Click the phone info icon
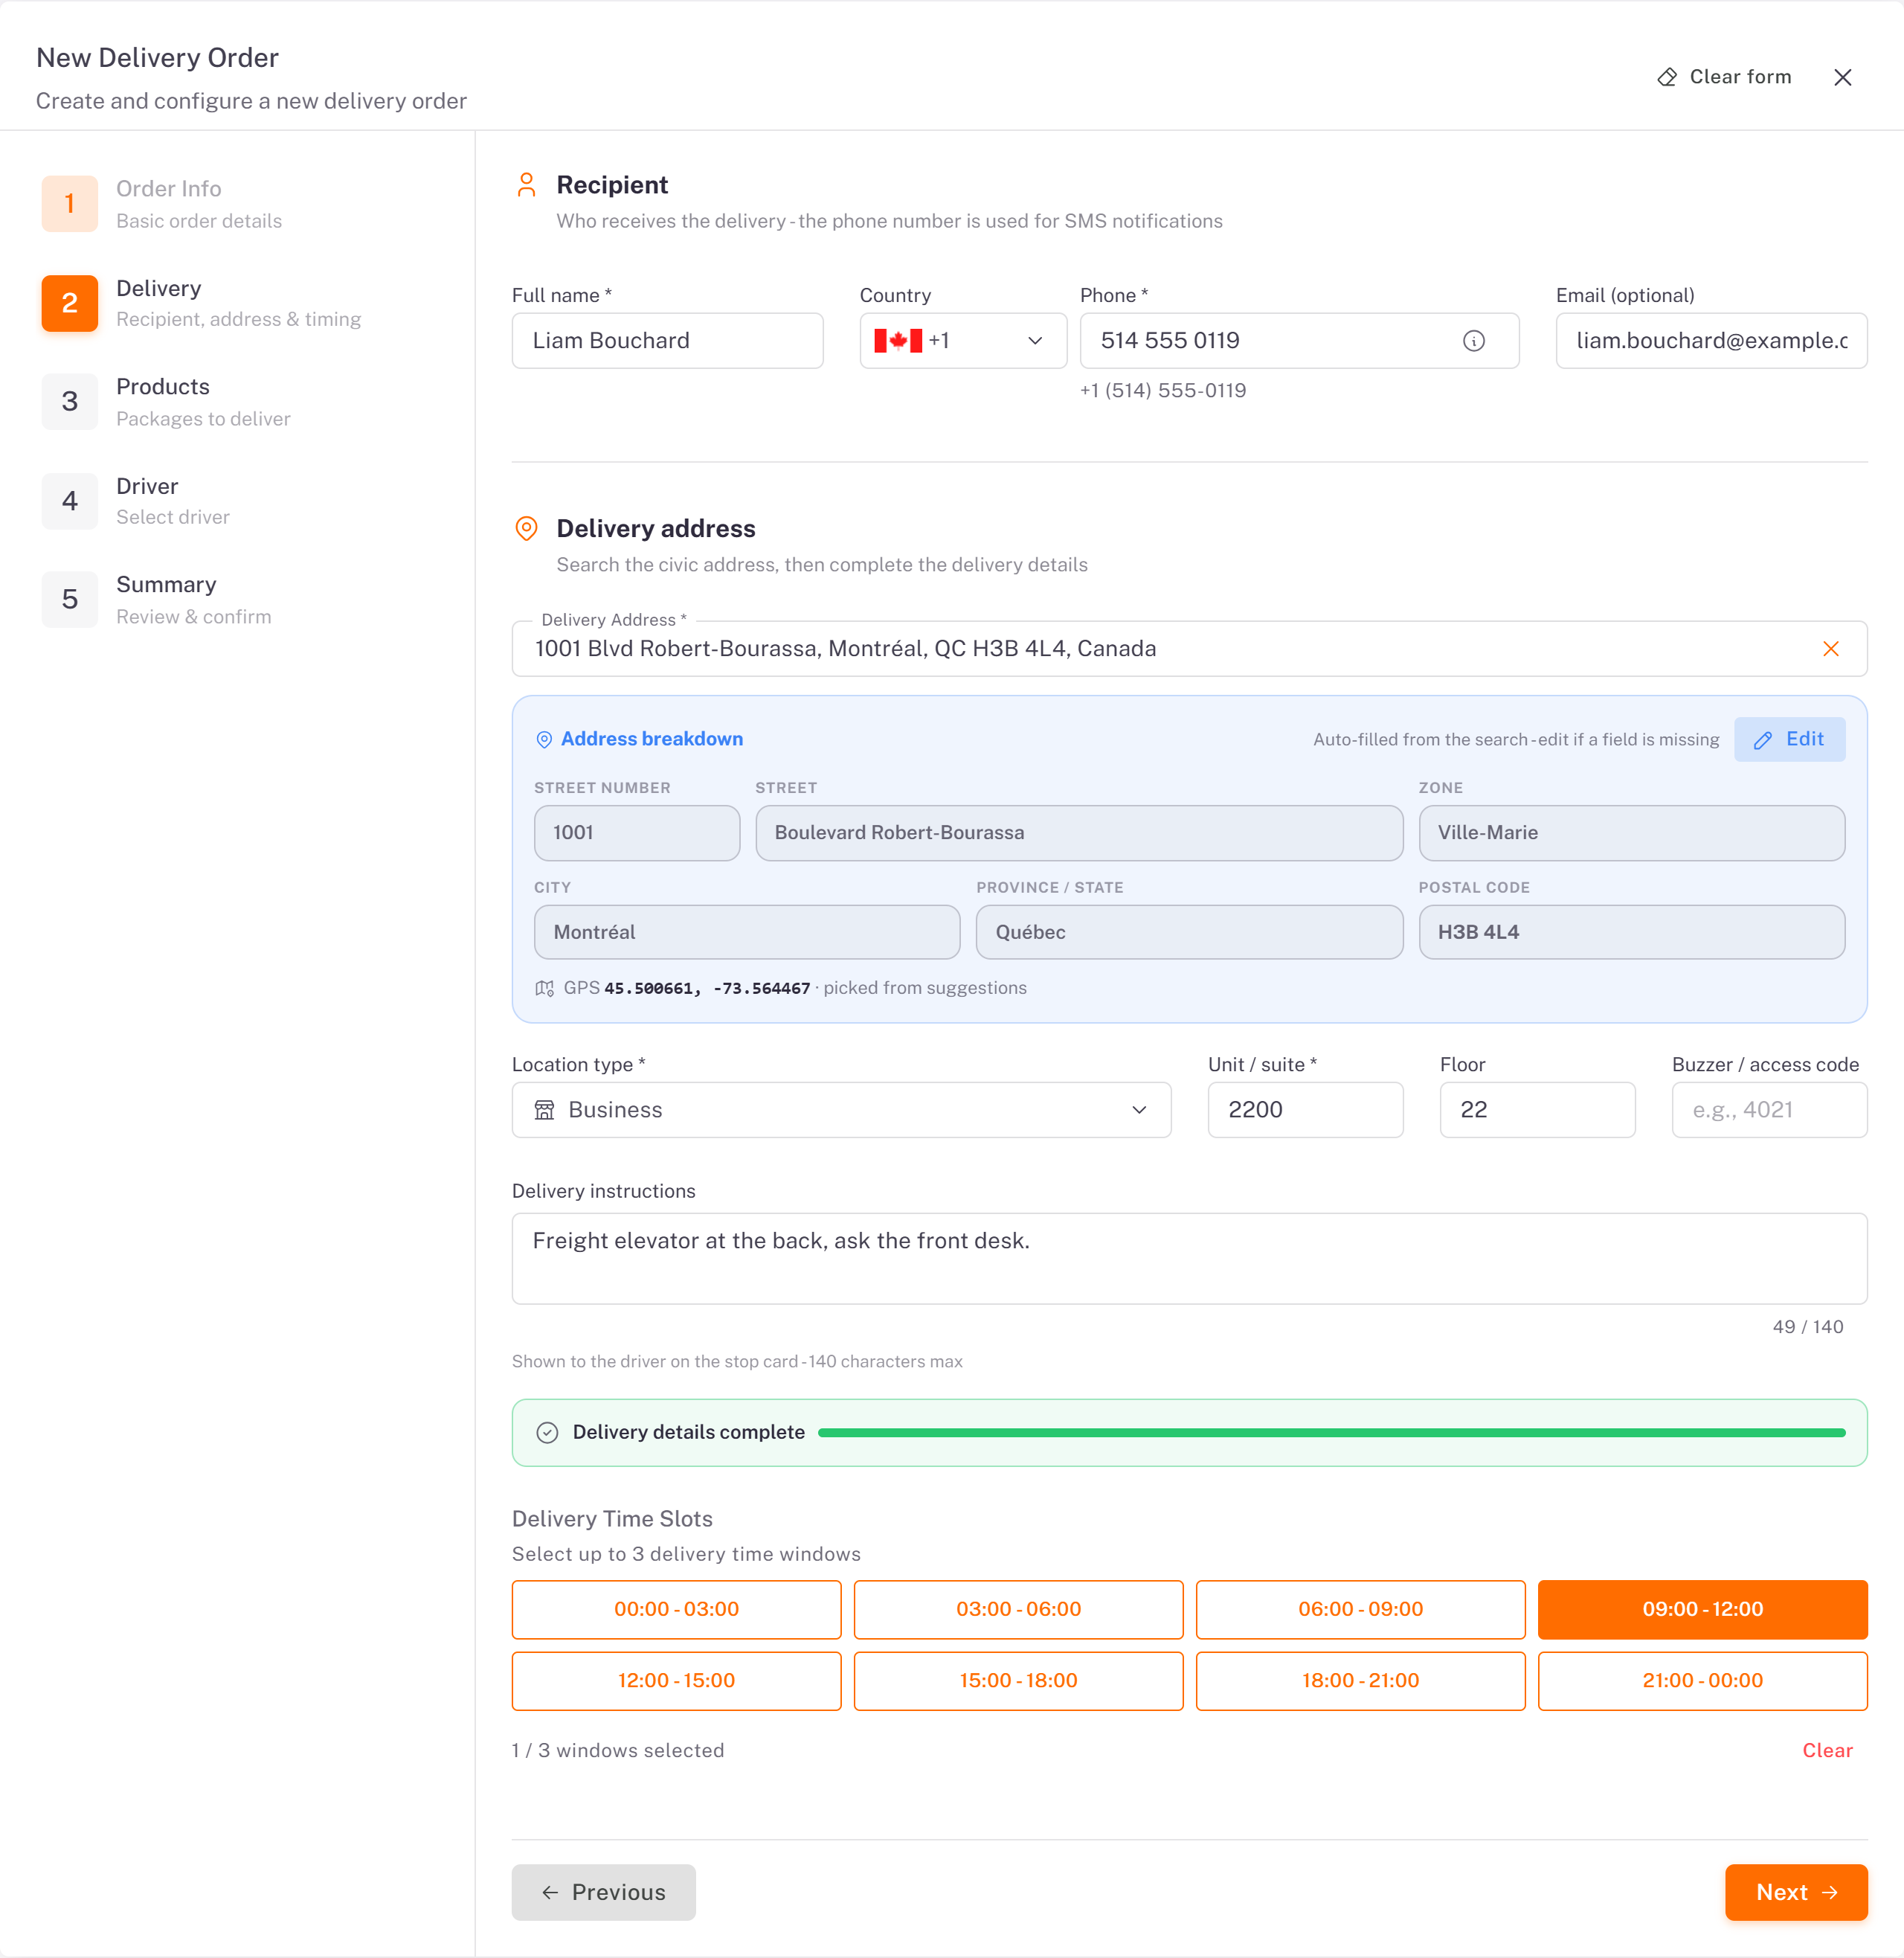This screenshot has height=1958, width=1904. [1473, 341]
